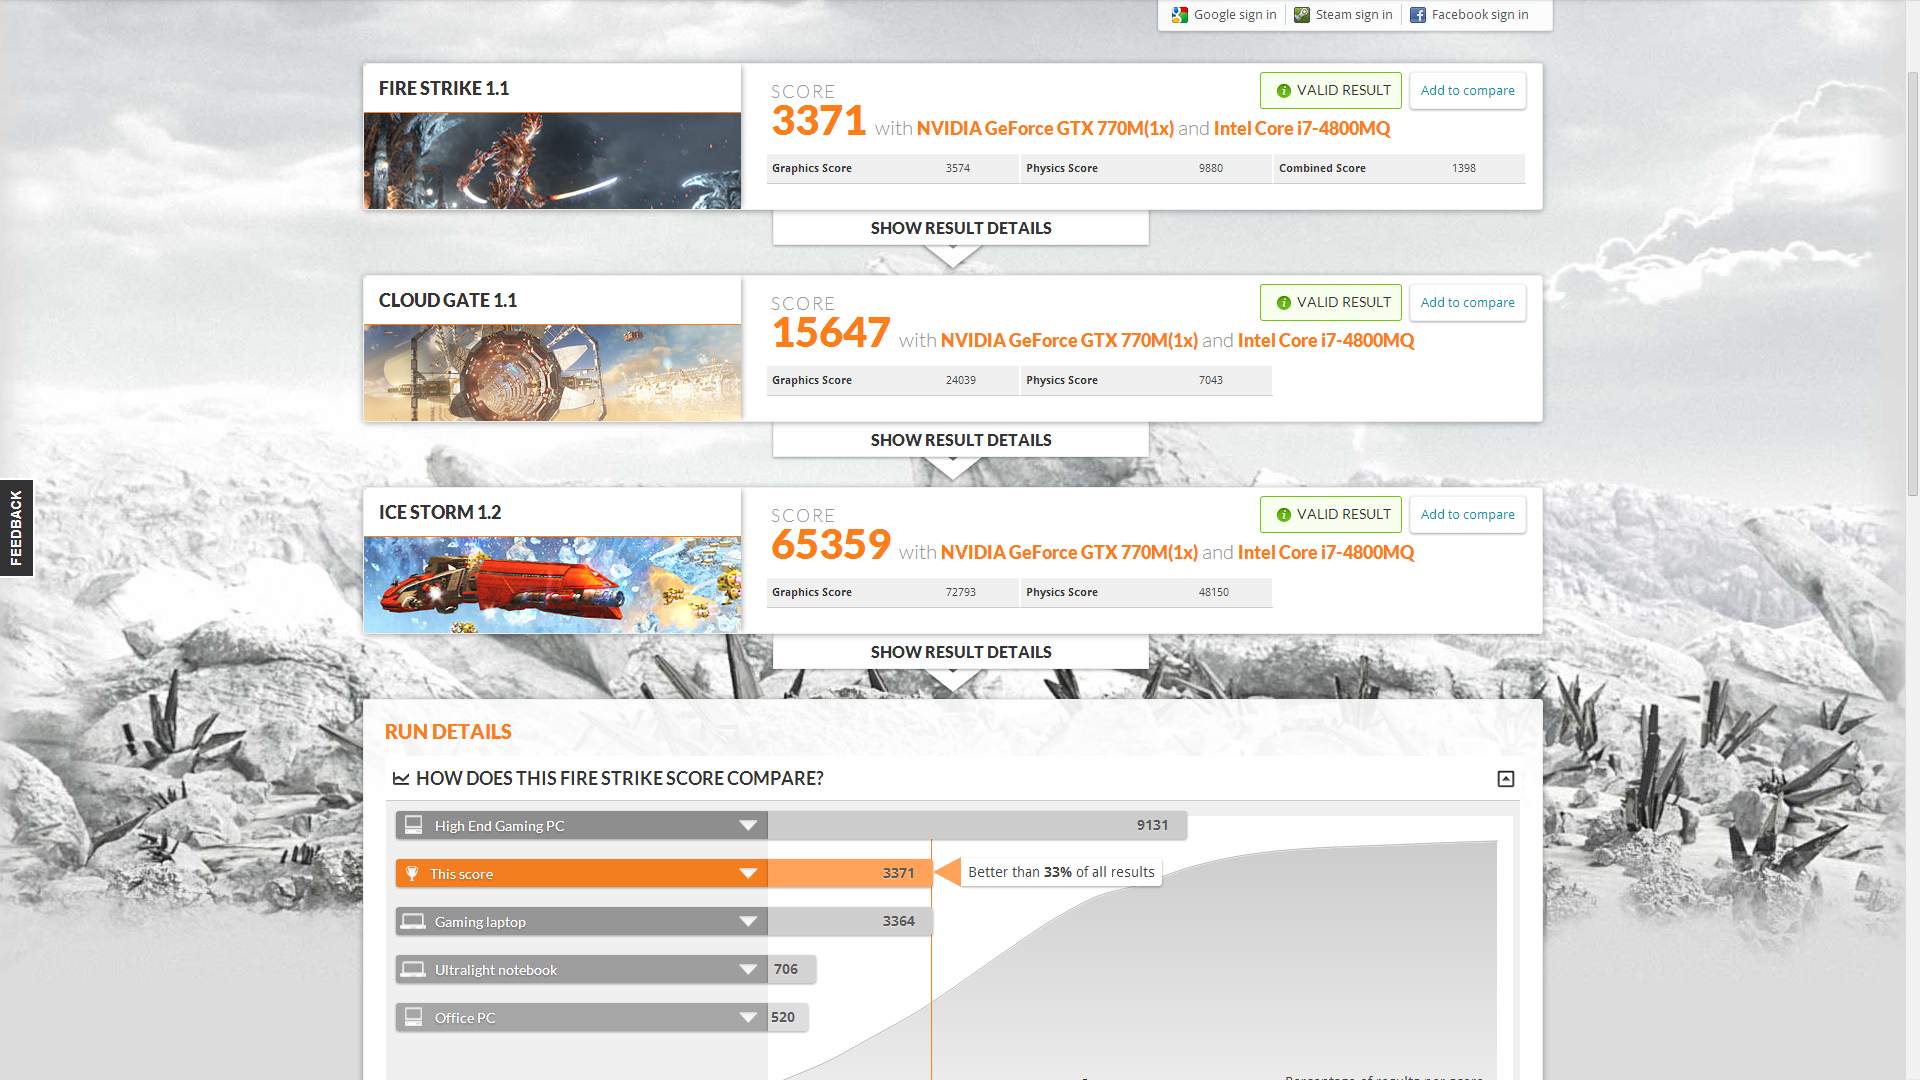Click Ice Storm VALID RESULT button
1920x1080 pixels.
[x=1331, y=515]
